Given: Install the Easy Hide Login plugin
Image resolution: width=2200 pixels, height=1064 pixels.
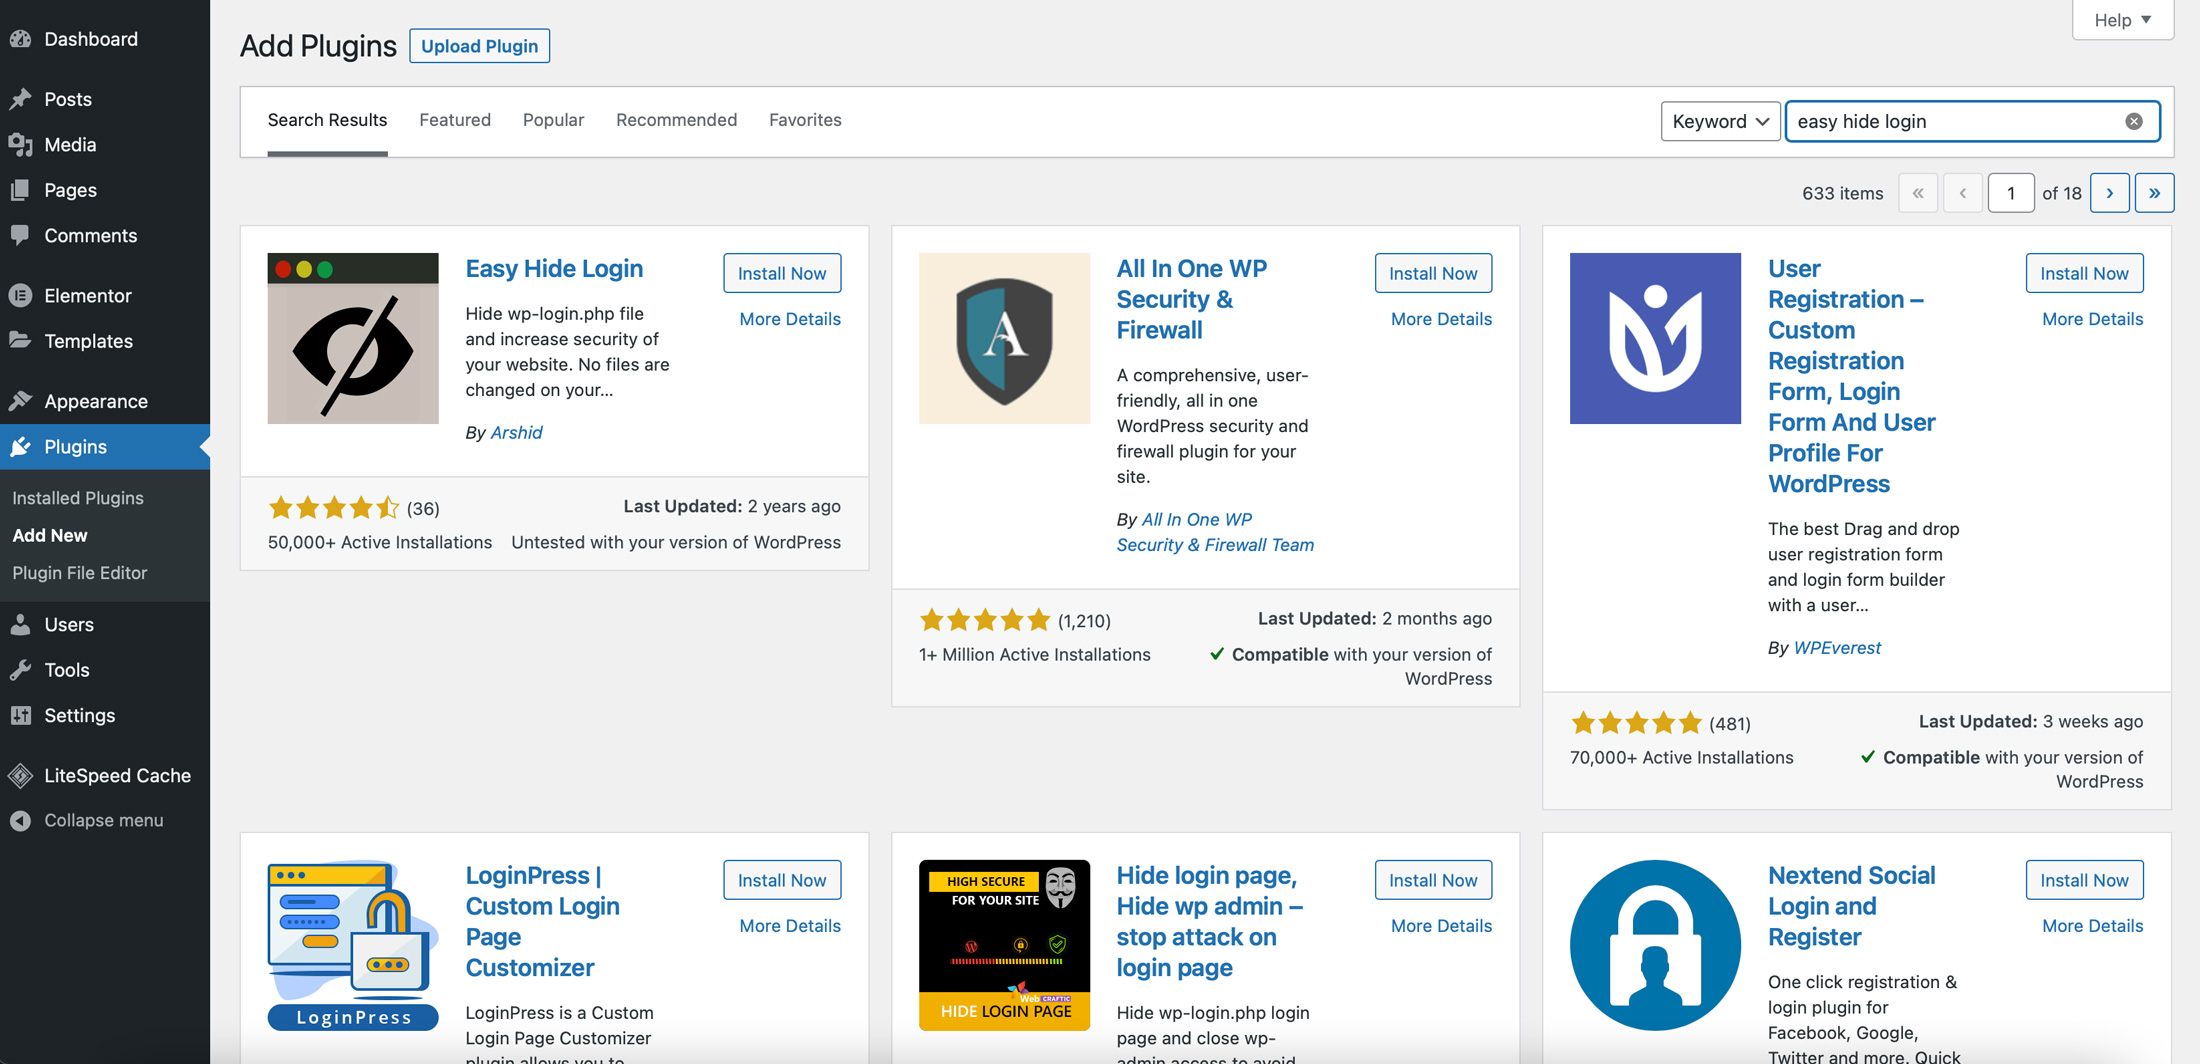Looking at the screenshot, I should (x=782, y=273).
